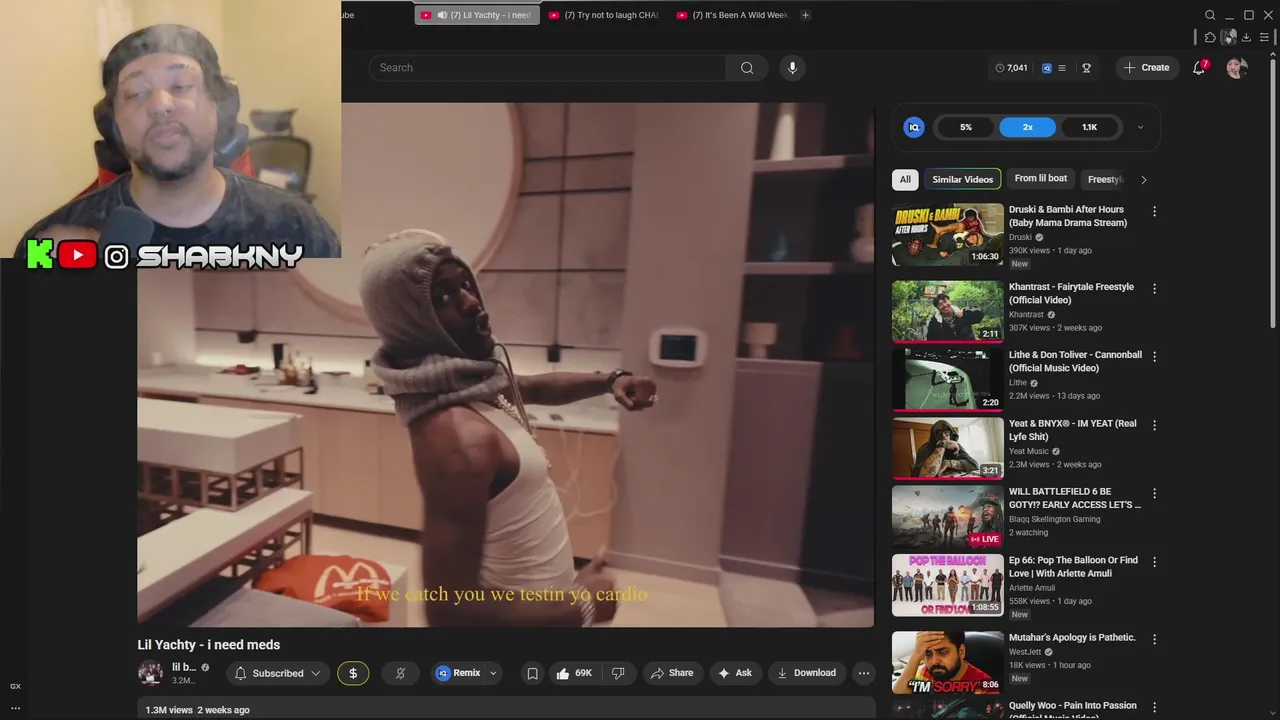The width and height of the screenshot is (1280, 720).
Task: Switch to It's Been A Wild Week tab
Action: click(733, 15)
